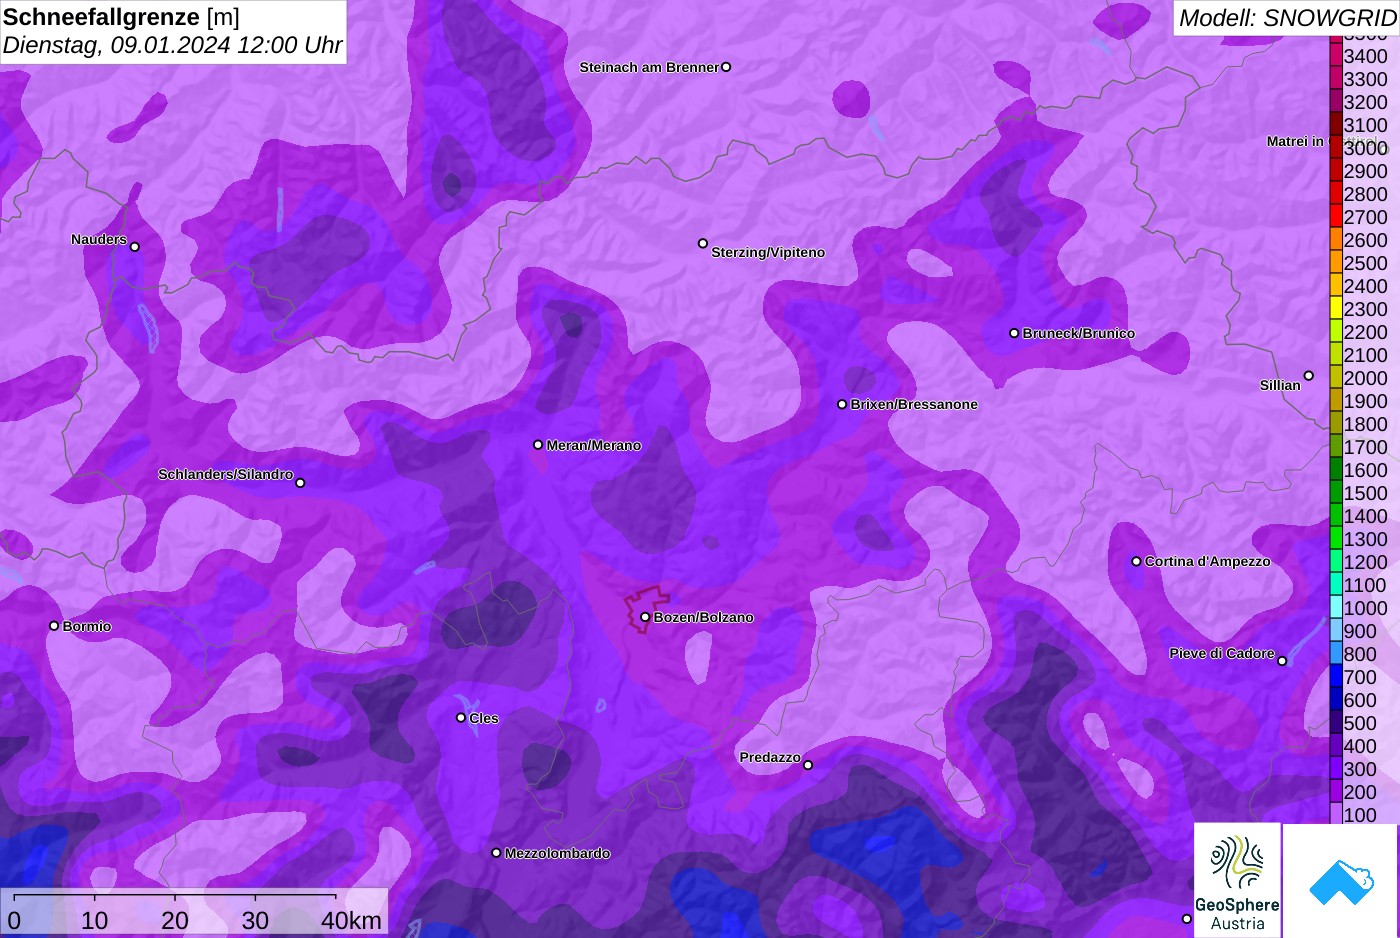Screen dimensions: 1400x938
Task: Select the purple 300 legend swatch
Action: [1335, 769]
